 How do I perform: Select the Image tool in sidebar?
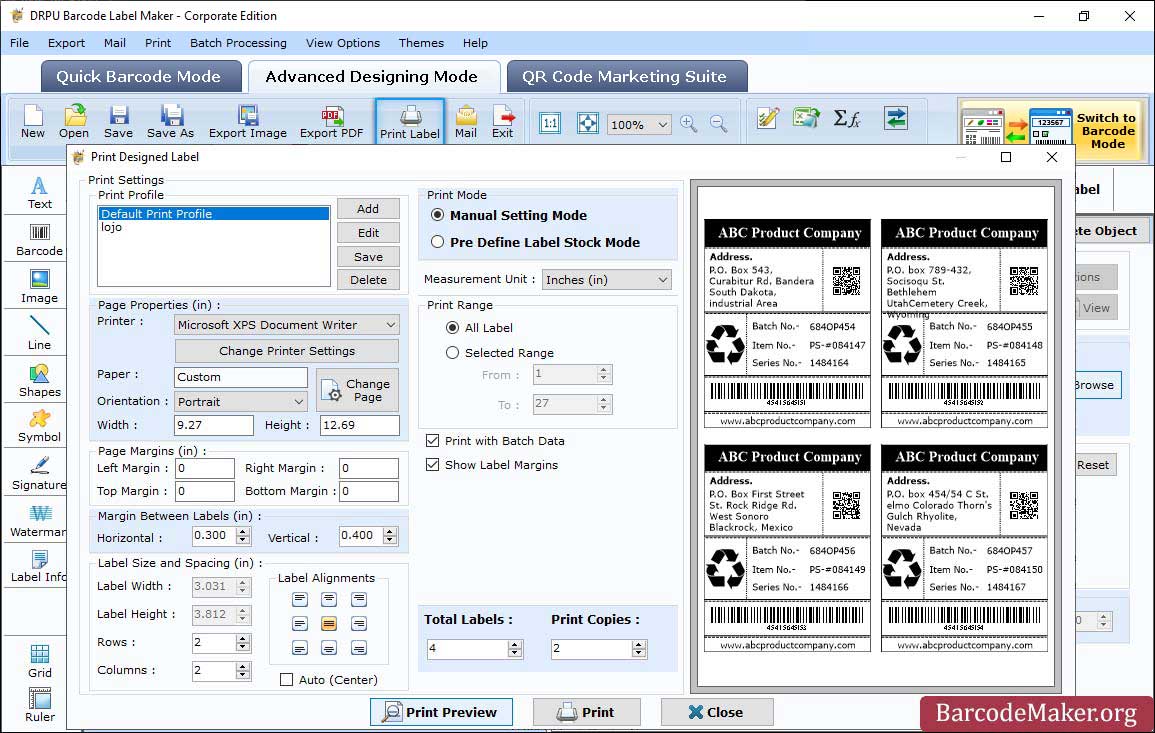[x=39, y=287]
